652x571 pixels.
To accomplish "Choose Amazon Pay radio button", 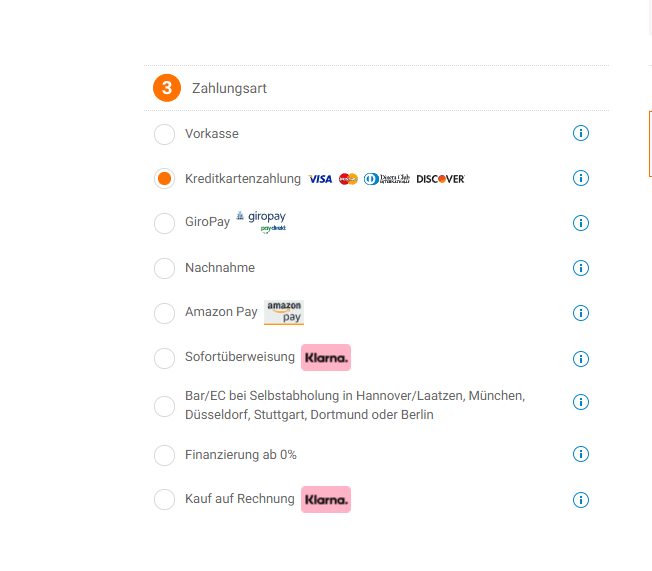I will coord(164,313).
